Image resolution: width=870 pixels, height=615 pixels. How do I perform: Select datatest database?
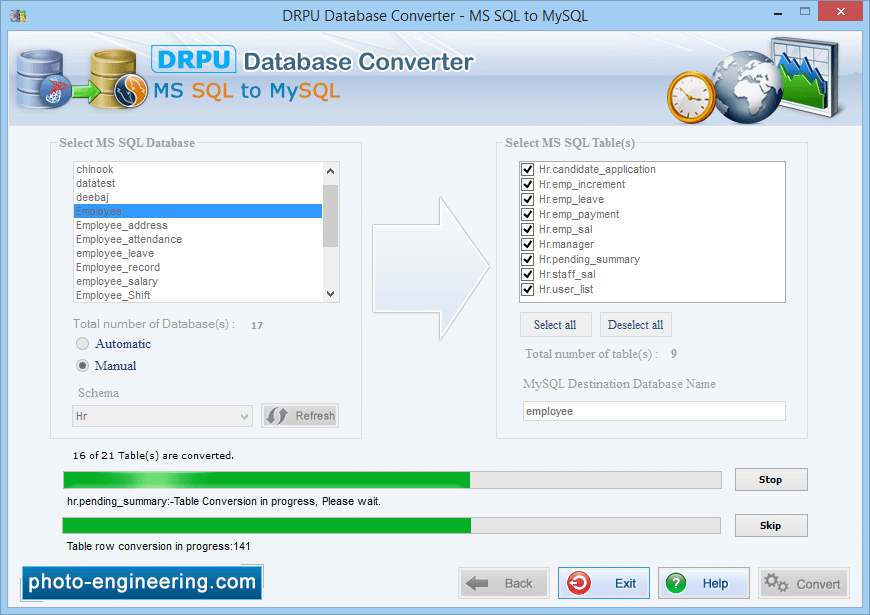(x=198, y=183)
